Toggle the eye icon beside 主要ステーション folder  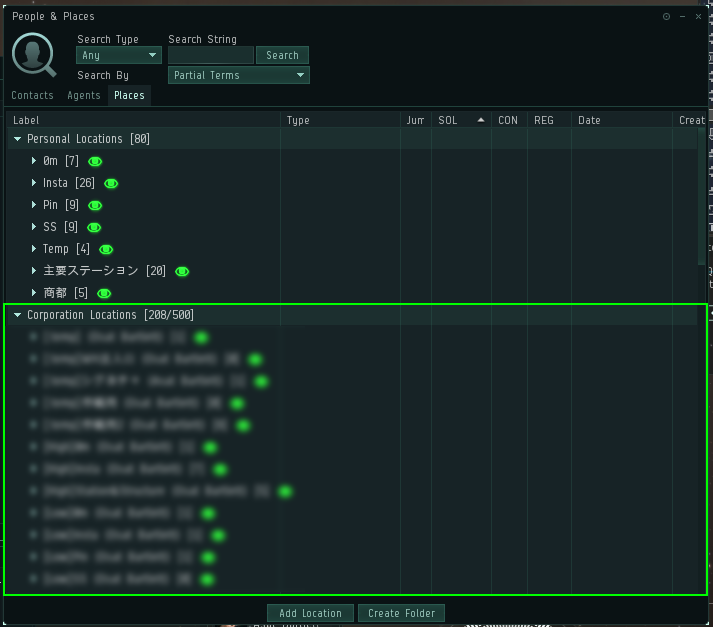[x=182, y=271]
